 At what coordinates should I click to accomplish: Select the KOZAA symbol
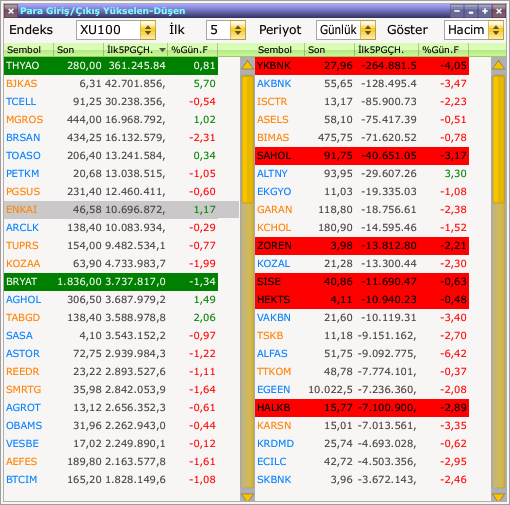tap(23, 264)
